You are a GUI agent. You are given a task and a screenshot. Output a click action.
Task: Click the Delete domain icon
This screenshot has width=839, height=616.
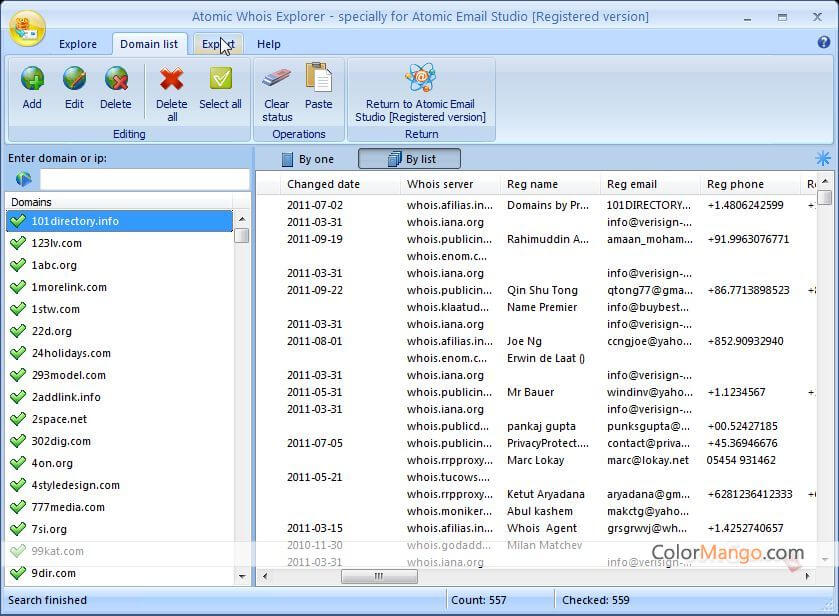pos(116,80)
